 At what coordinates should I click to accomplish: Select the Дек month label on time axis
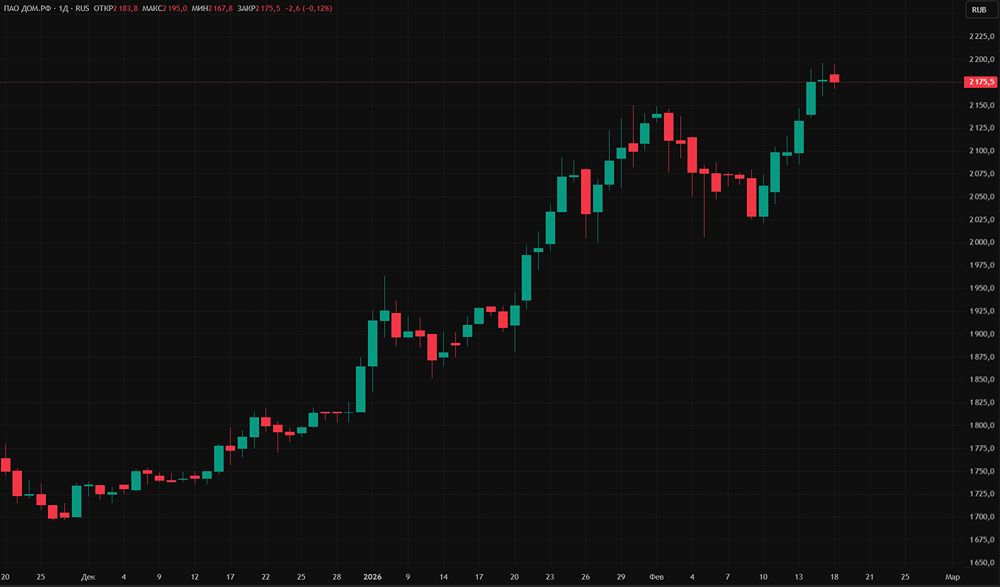point(88,577)
